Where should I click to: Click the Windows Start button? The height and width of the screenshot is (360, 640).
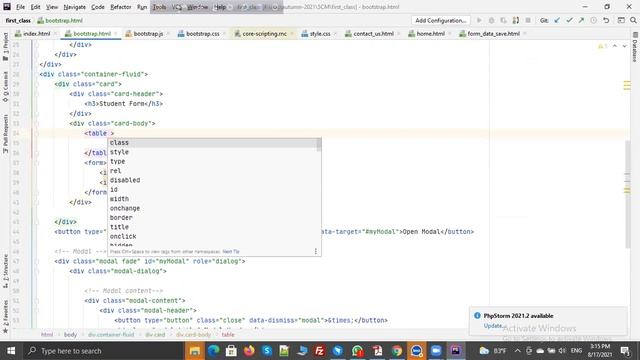(11, 351)
